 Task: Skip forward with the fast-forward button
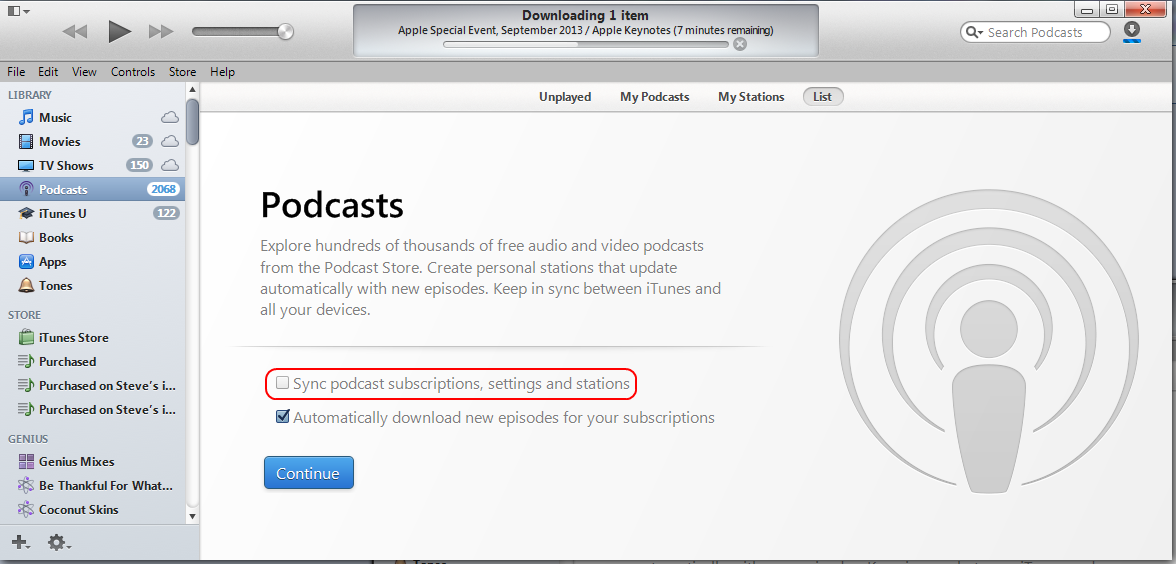(x=160, y=32)
